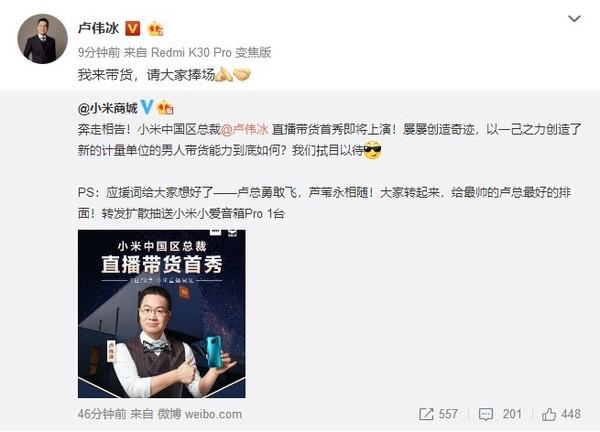Open the @小米商城 account link

coord(108,109)
